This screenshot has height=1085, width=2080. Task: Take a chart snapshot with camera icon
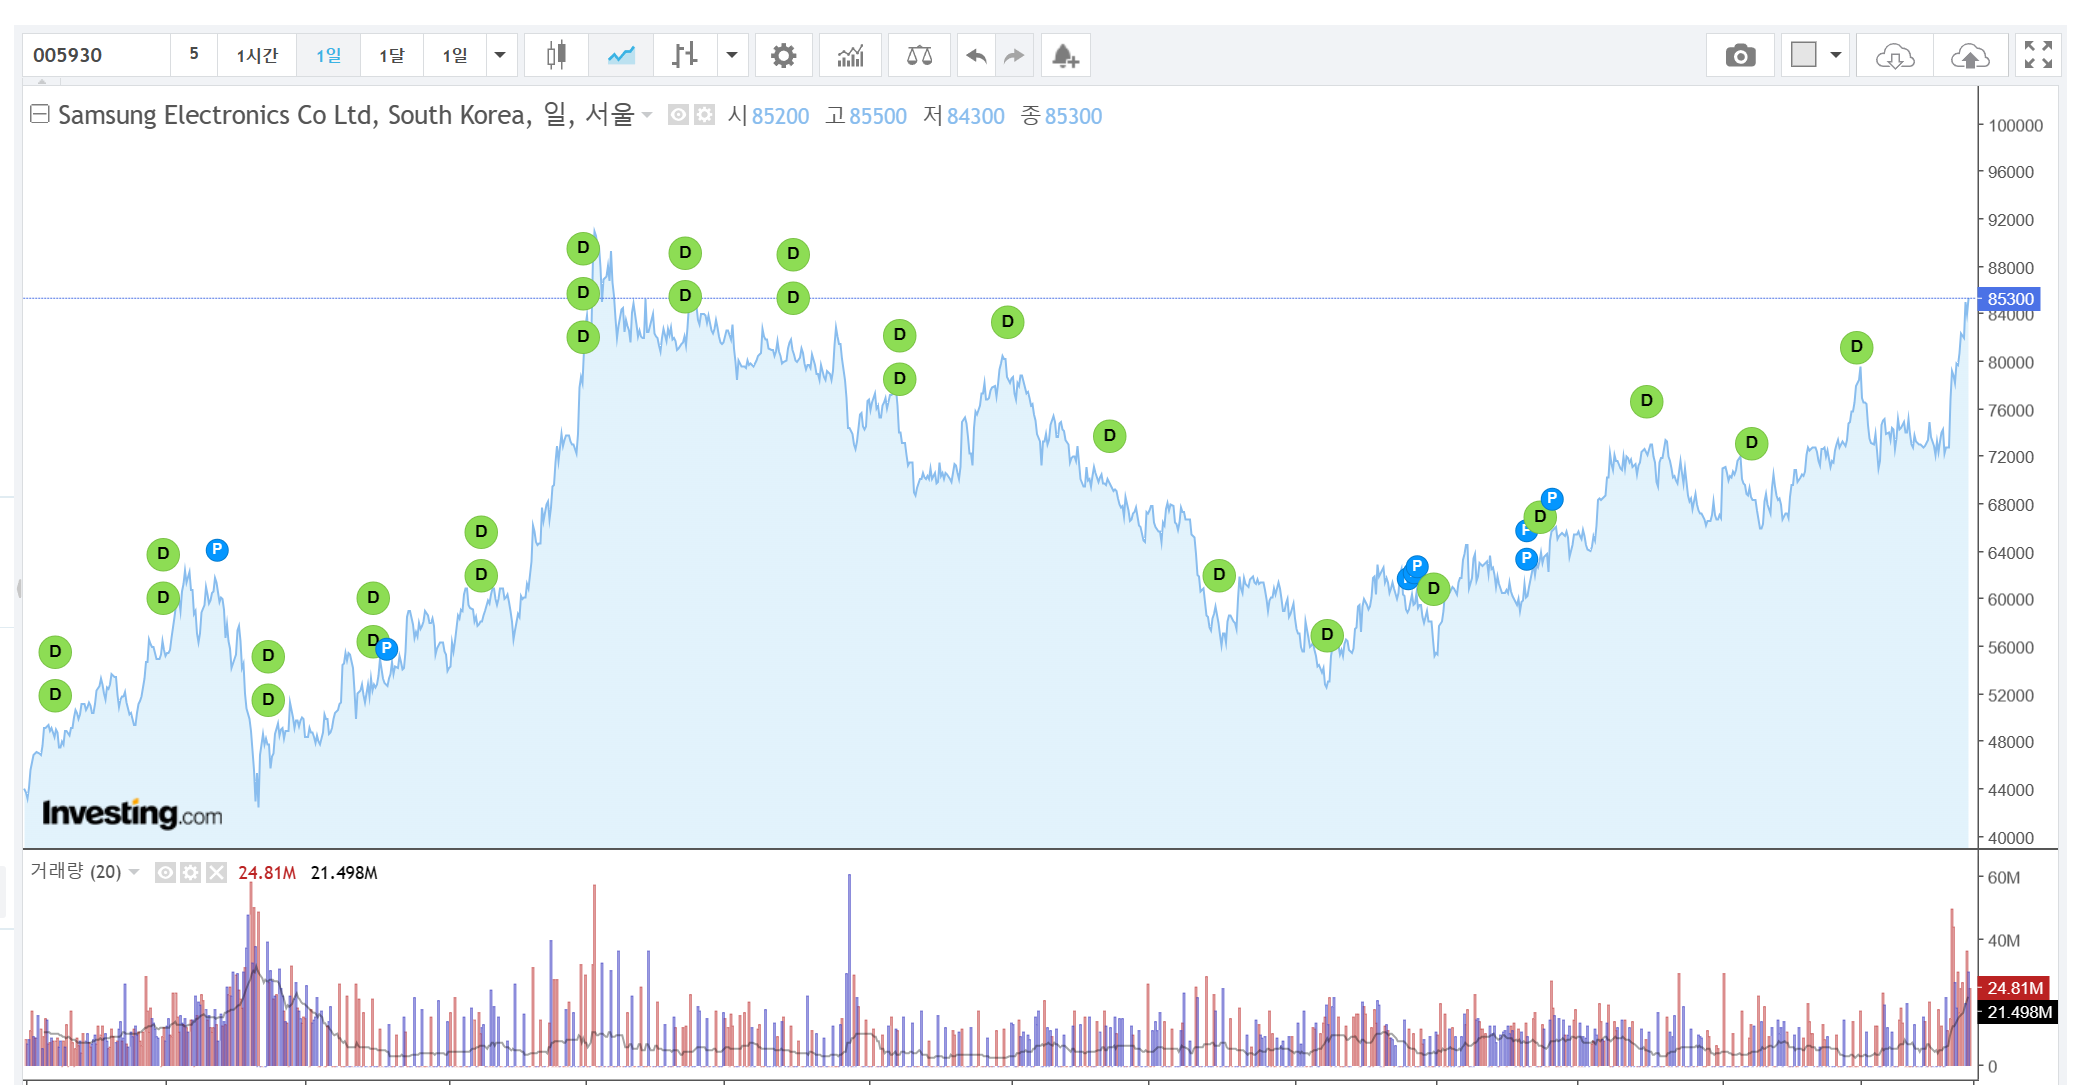point(1740,55)
